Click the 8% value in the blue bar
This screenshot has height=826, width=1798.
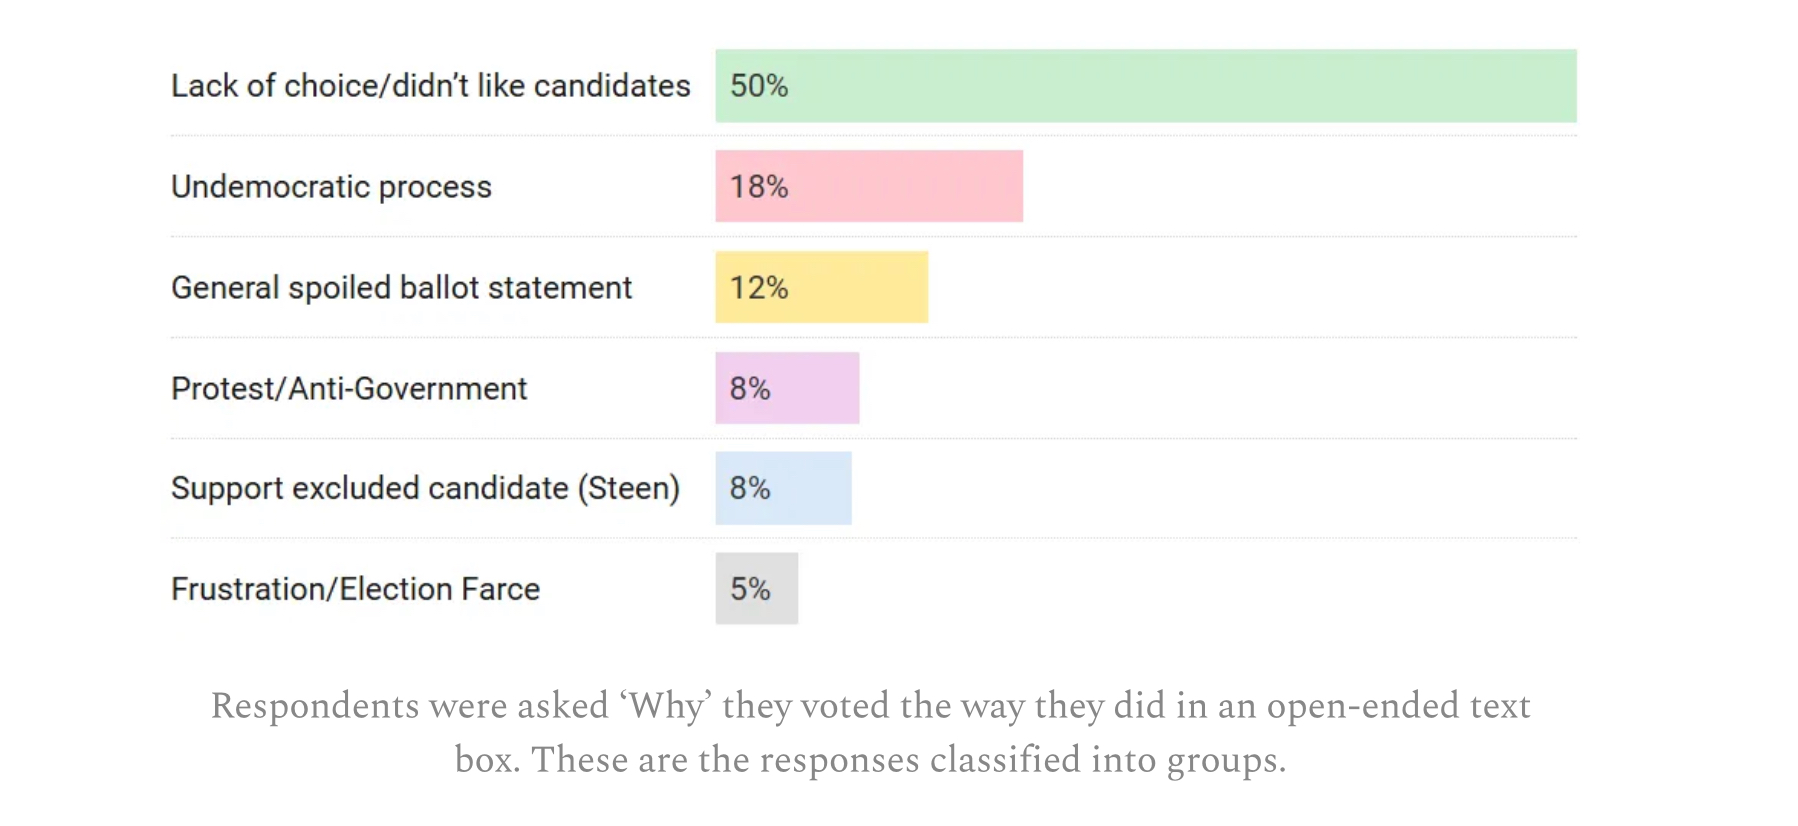750,489
